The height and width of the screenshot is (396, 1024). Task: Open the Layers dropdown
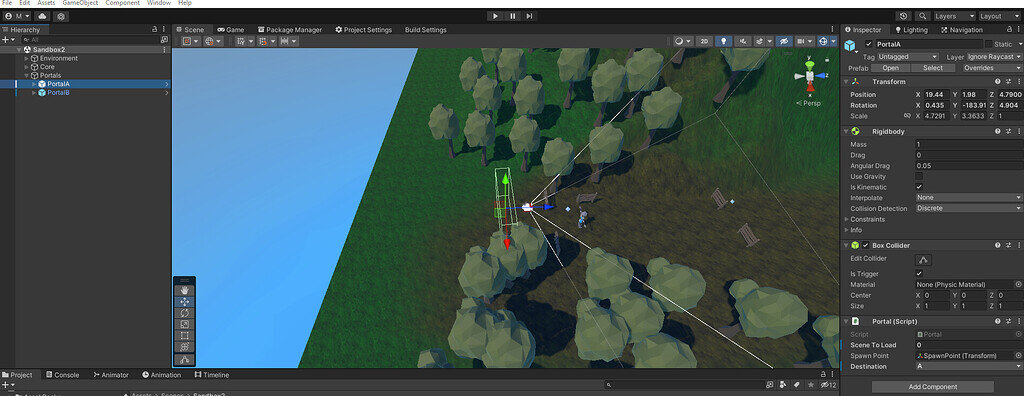[954, 16]
